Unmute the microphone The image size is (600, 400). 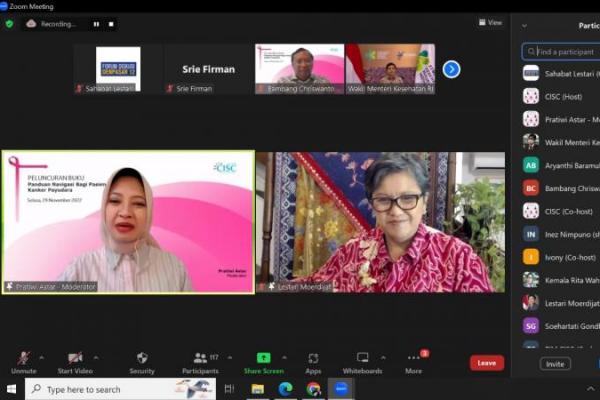pyautogui.click(x=23, y=358)
